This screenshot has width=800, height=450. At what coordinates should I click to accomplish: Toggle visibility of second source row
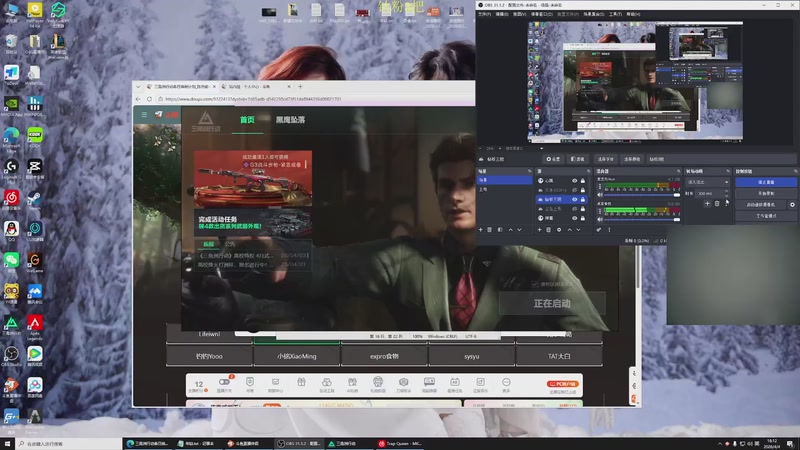(574, 190)
